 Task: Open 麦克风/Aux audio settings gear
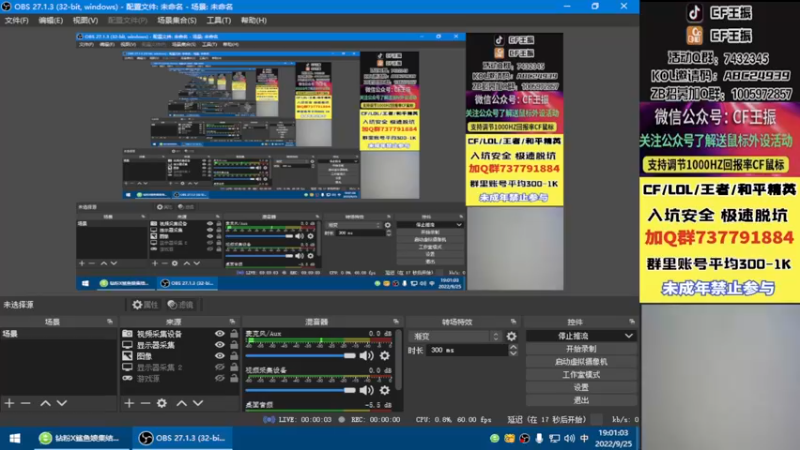385,356
